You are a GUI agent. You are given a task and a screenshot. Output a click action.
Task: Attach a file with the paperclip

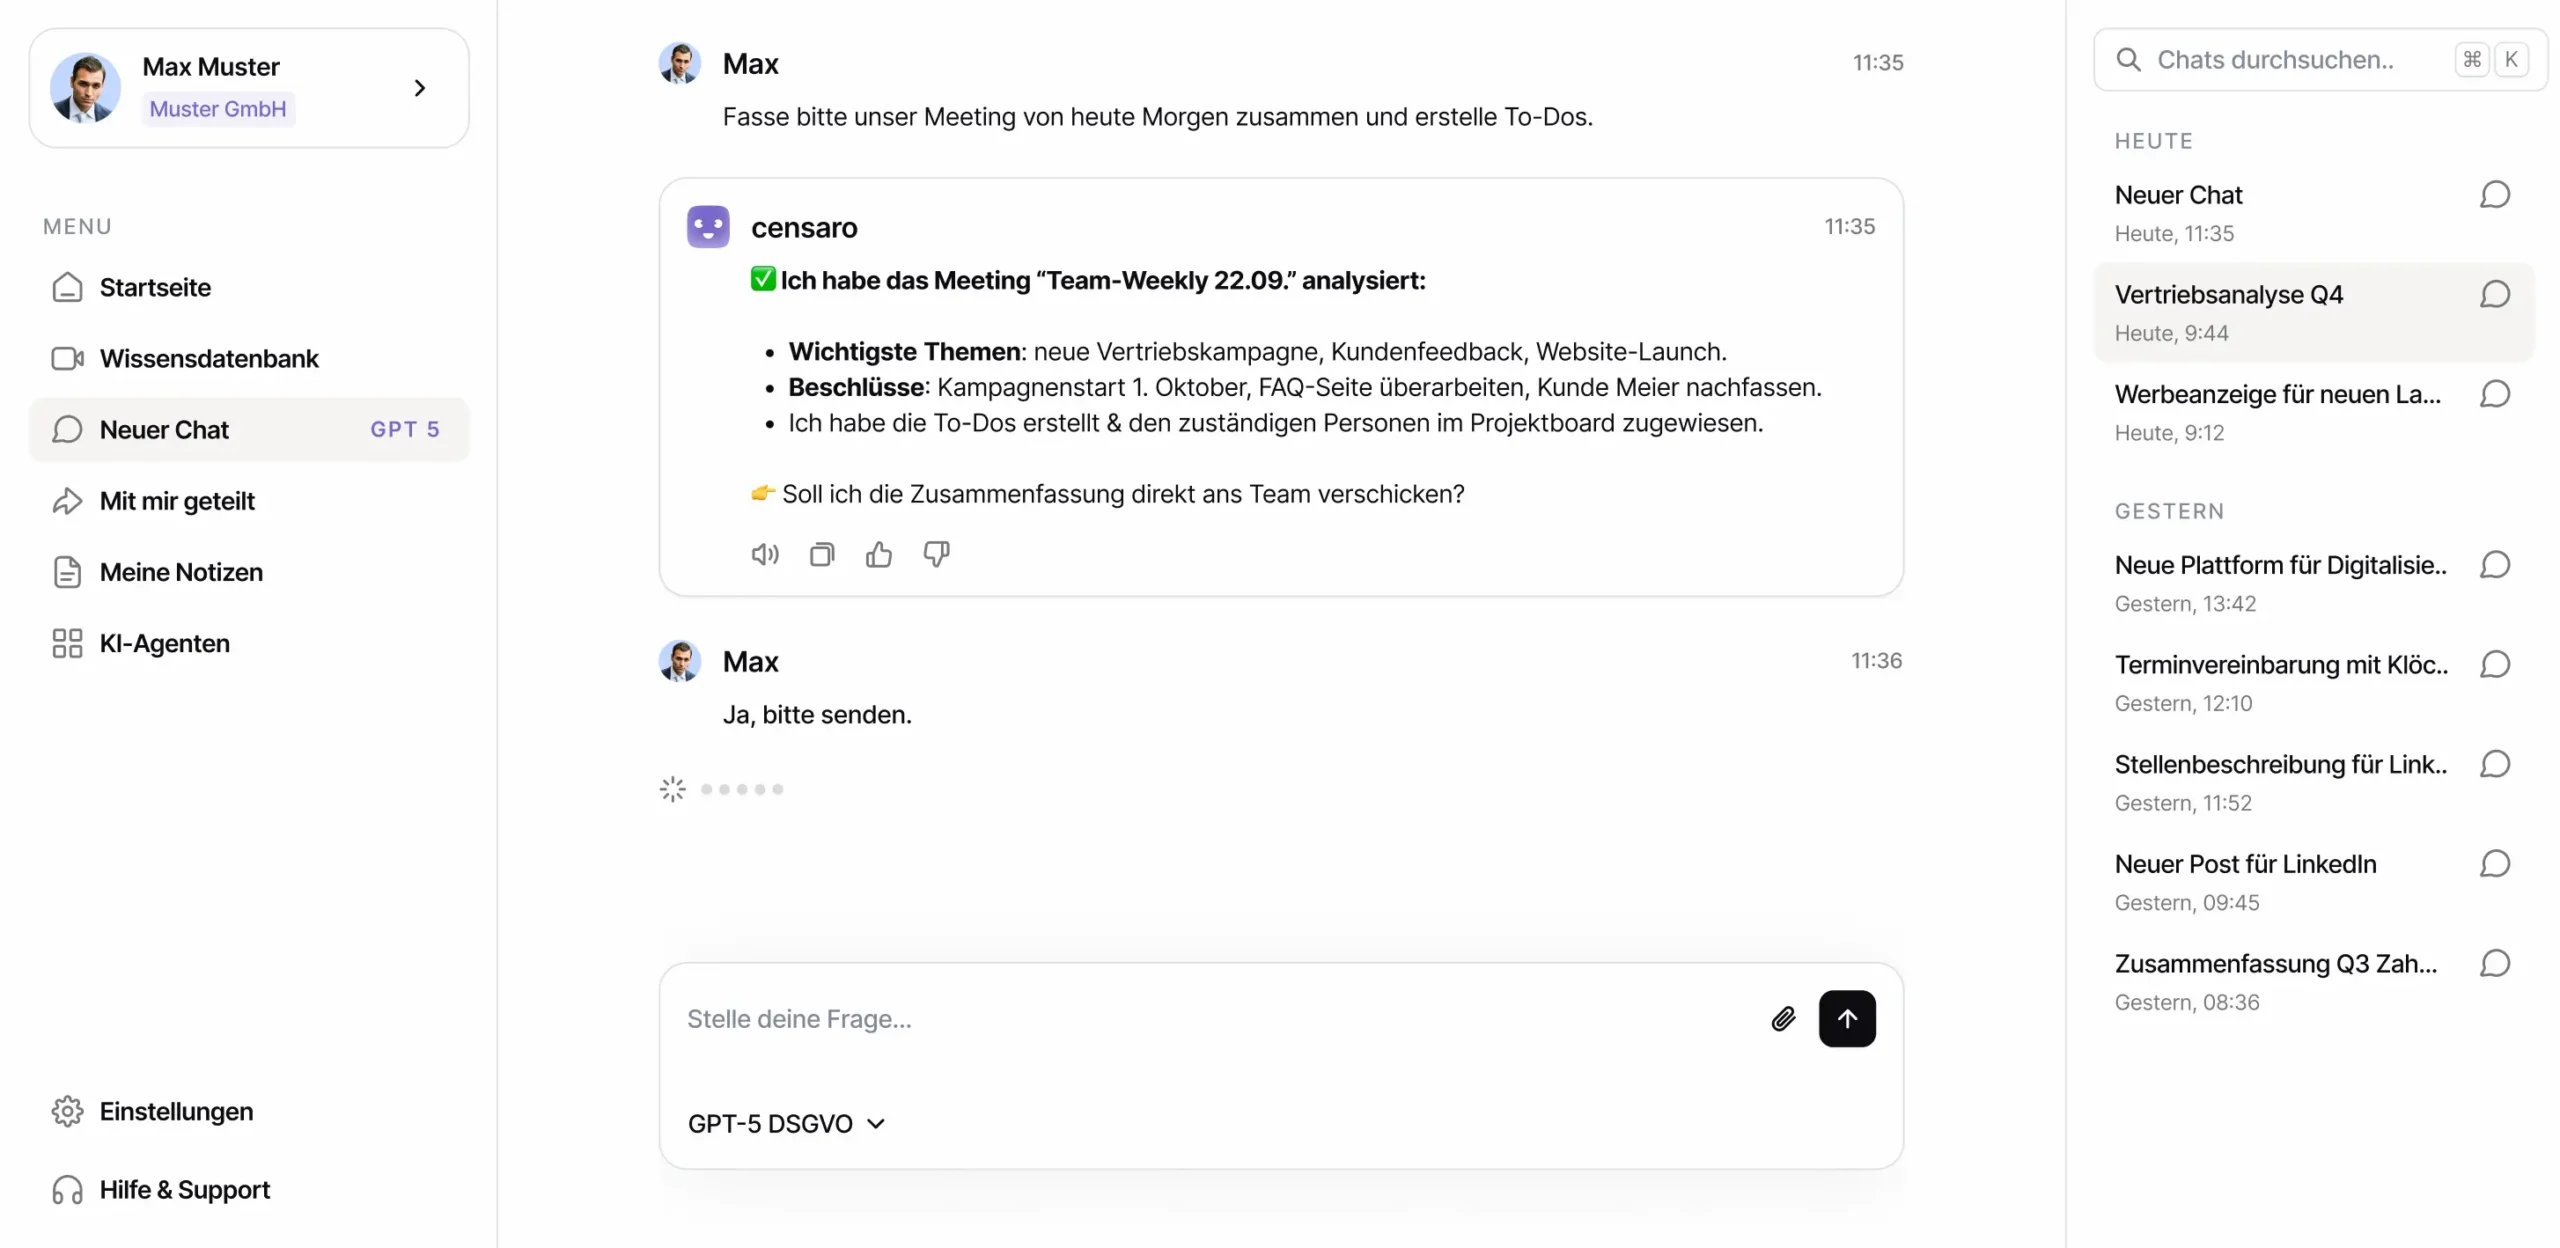click(x=1783, y=1019)
